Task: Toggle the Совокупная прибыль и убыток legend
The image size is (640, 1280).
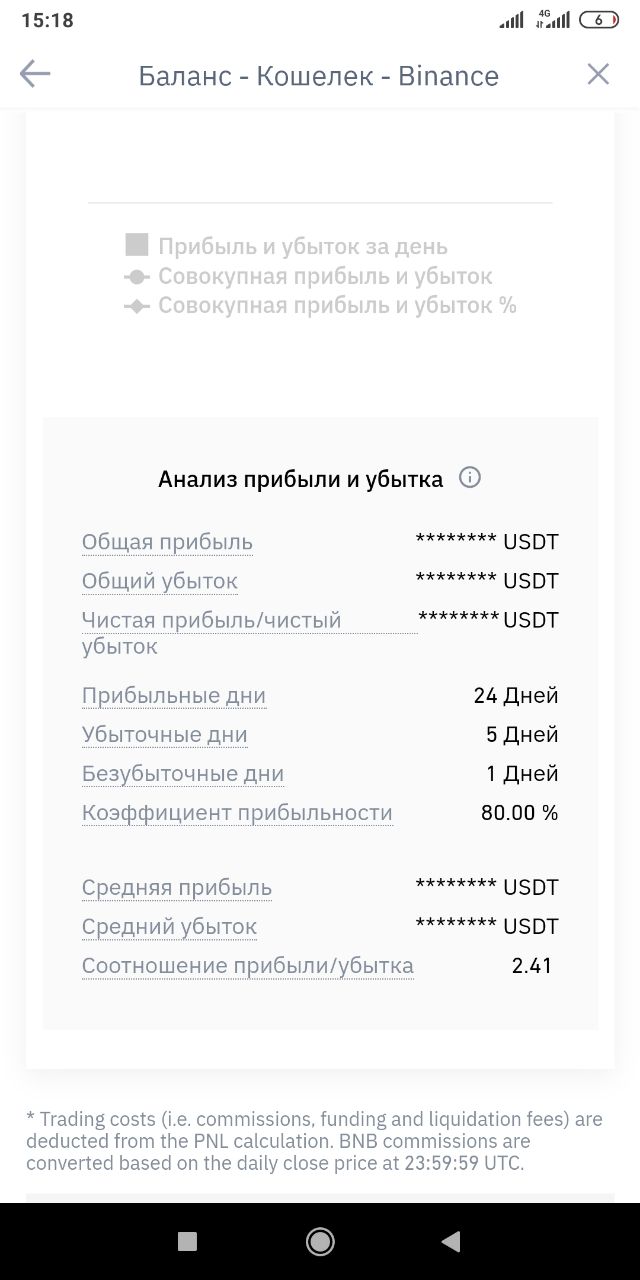Action: (309, 276)
